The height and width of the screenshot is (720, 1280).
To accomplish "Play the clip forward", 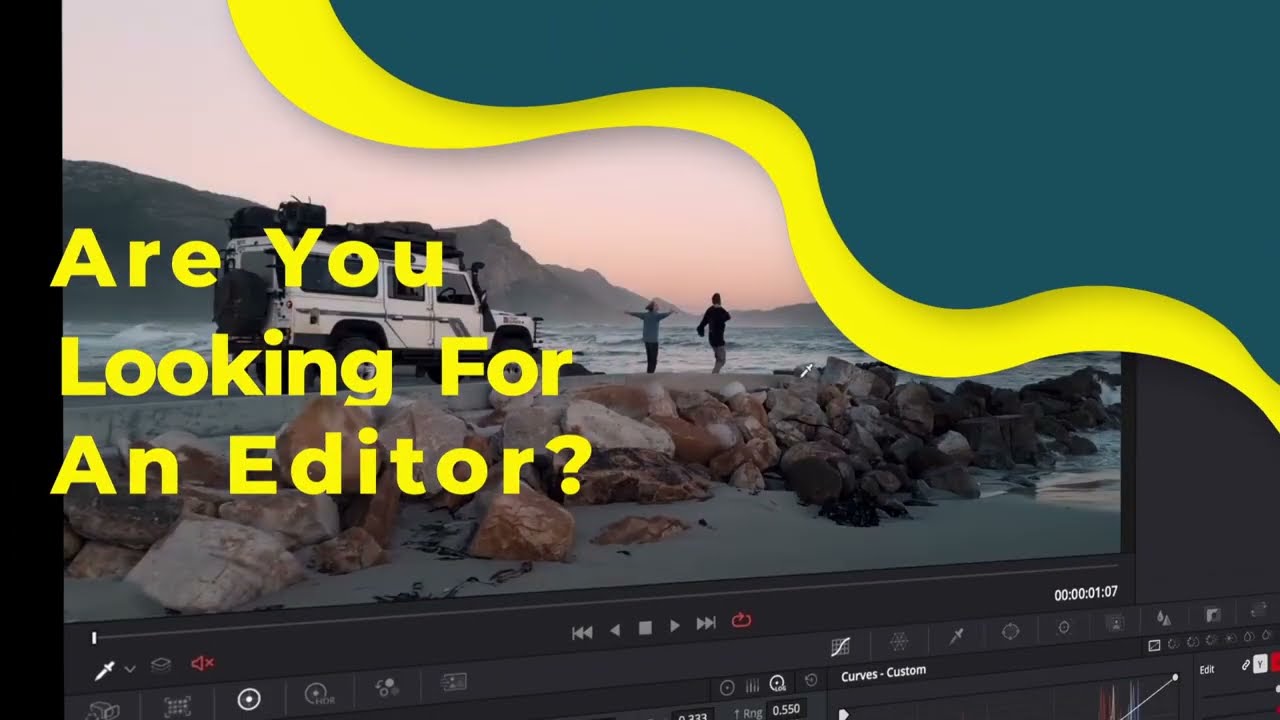I will click(x=675, y=626).
